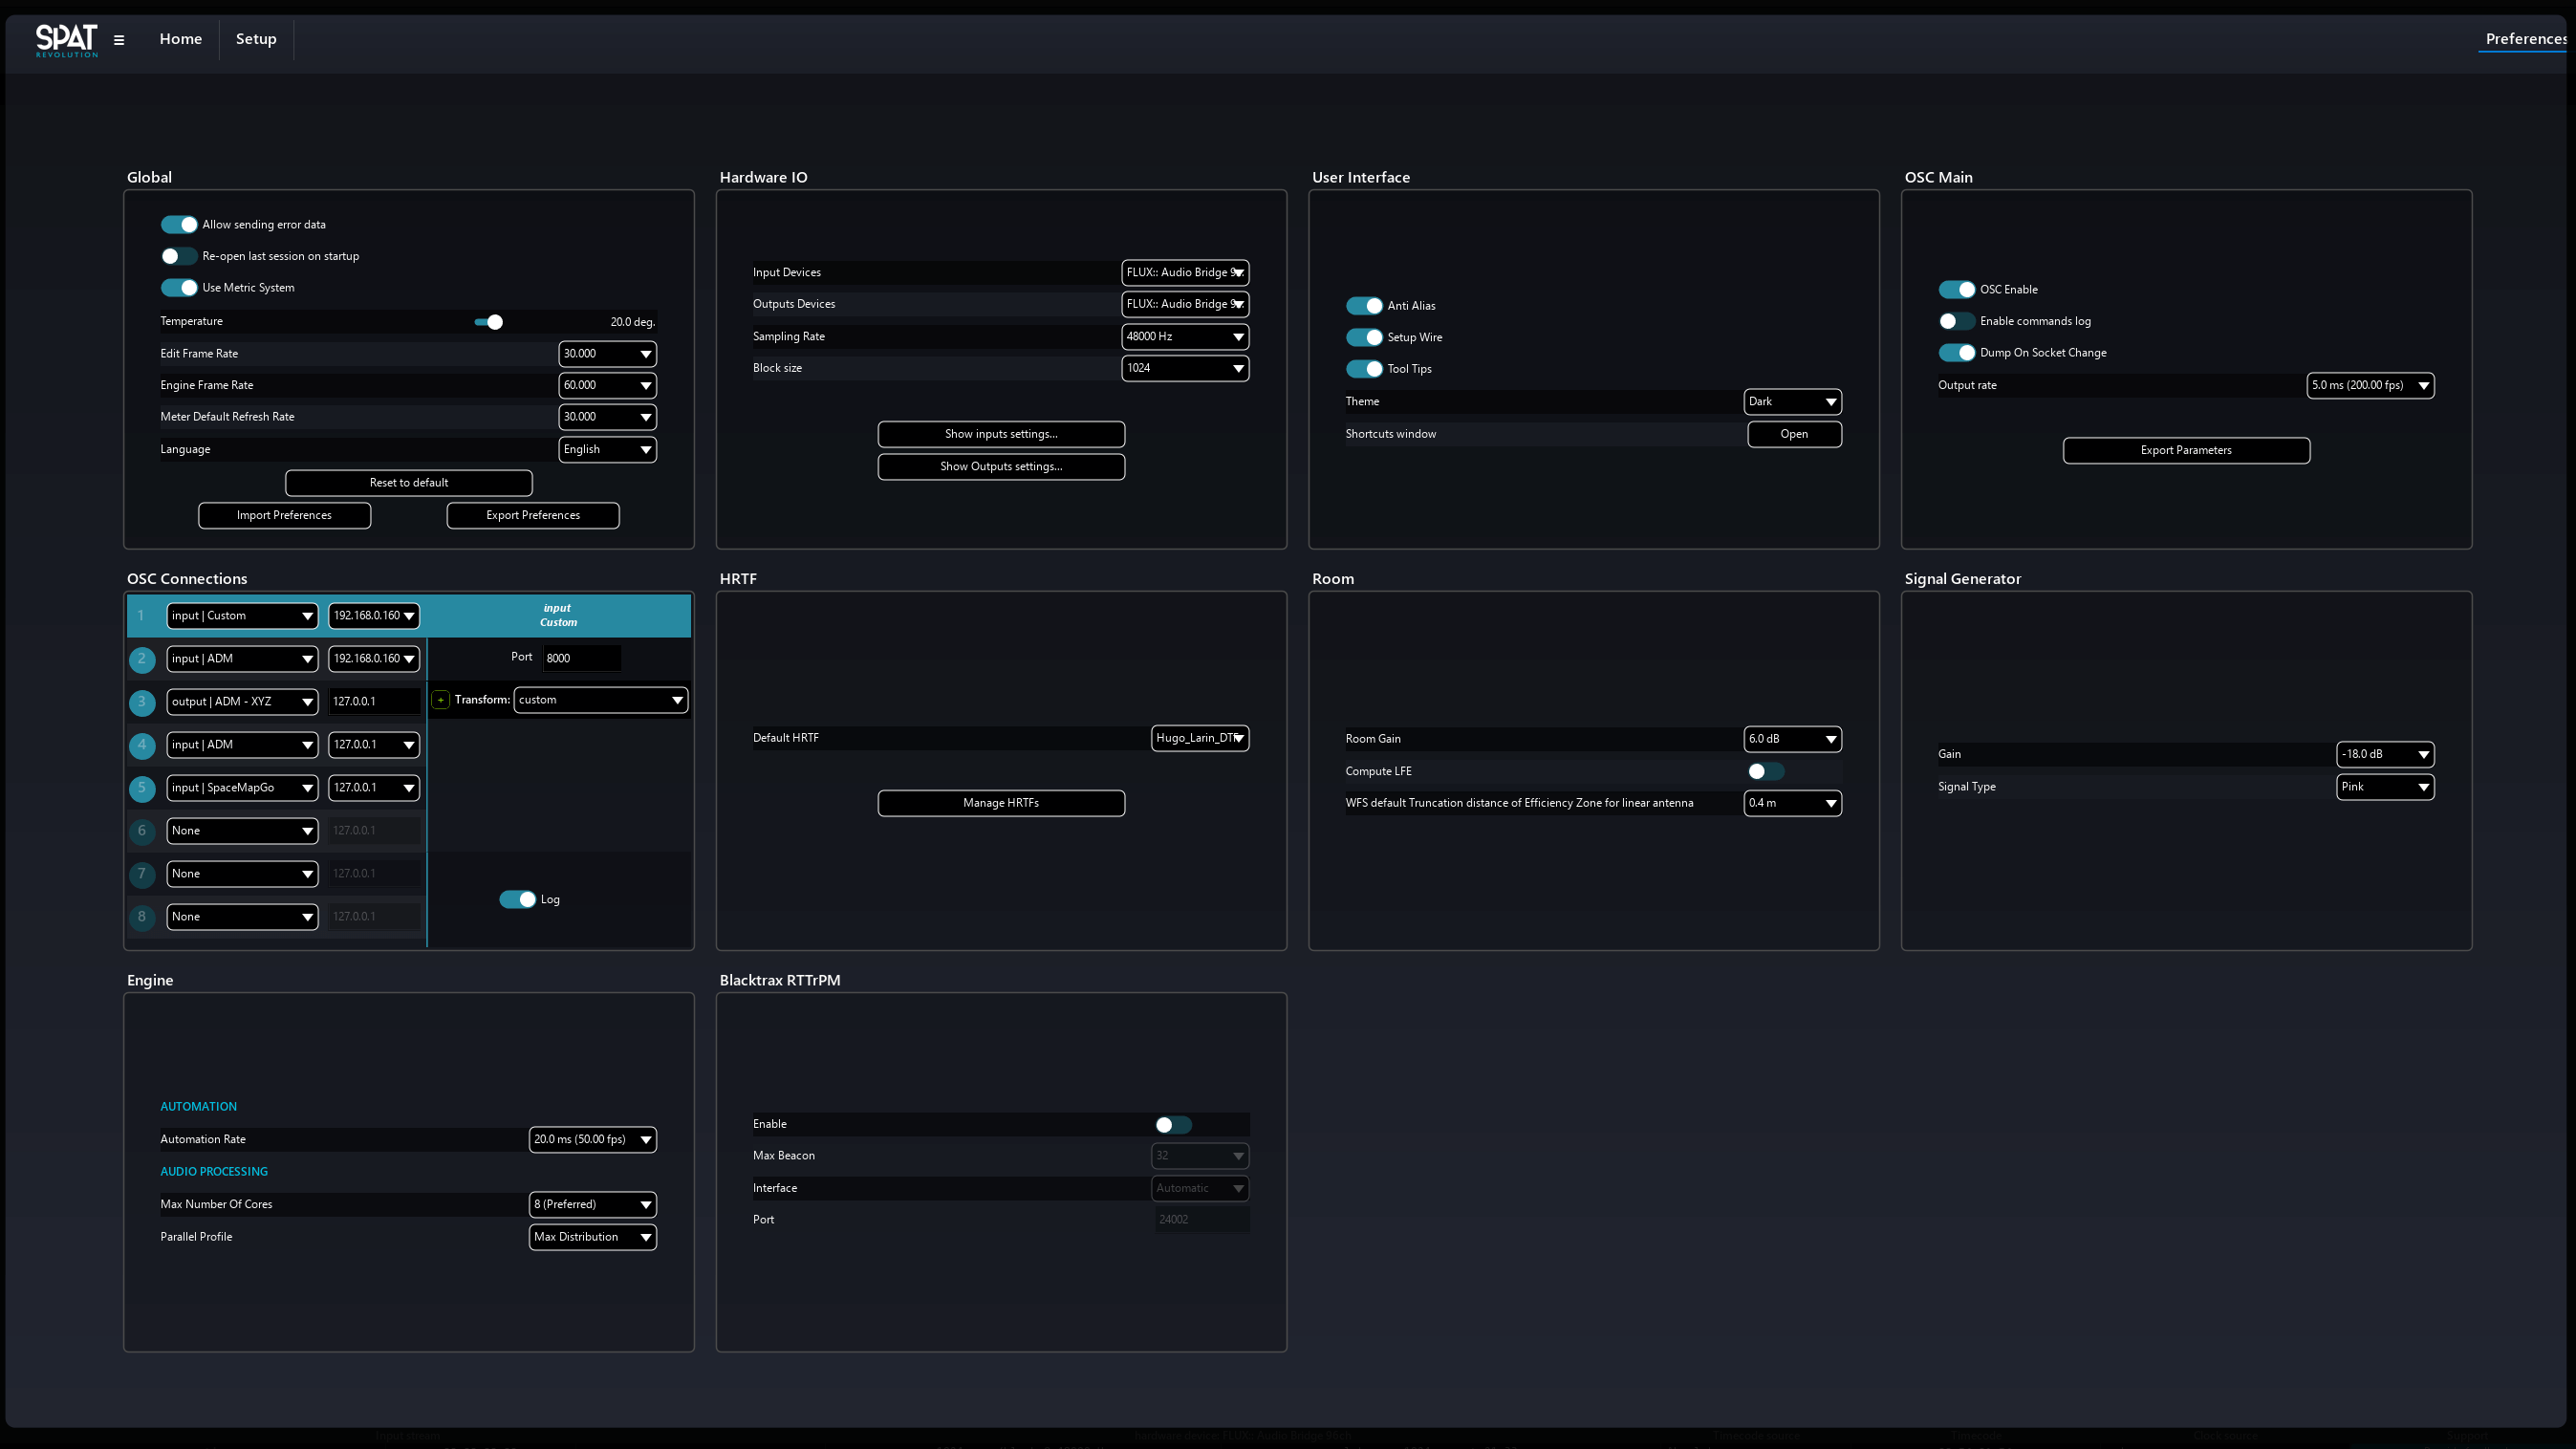Image resolution: width=2576 pixels, height=1449 pixels.
Task: Enable the Compute LFE toggle
Action: [1765, 771]
